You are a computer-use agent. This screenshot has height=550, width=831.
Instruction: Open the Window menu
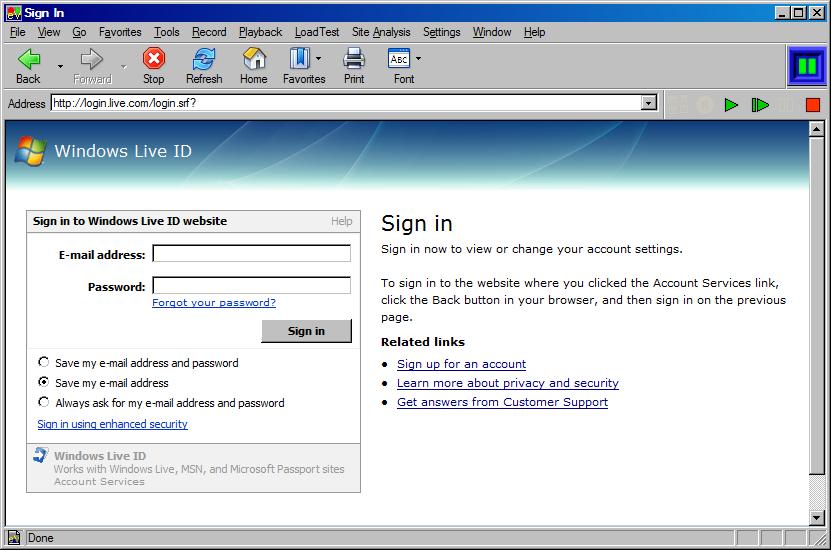[492, 32]
